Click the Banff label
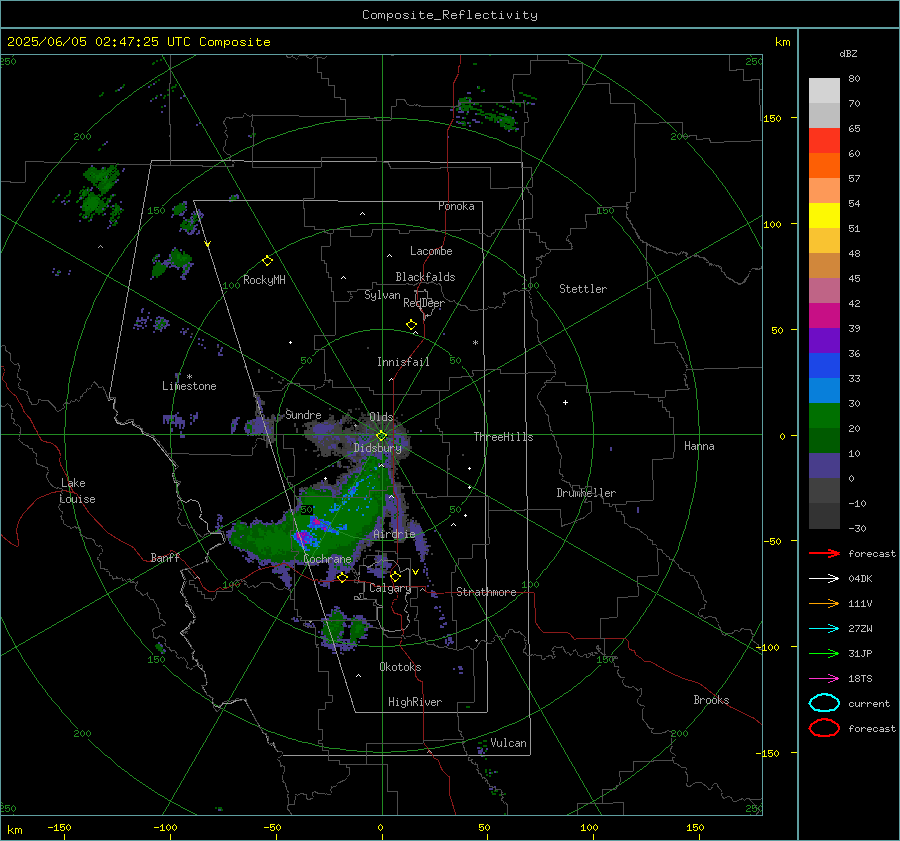The height and width of the screenshot is (841, 900). click(165, 558)
